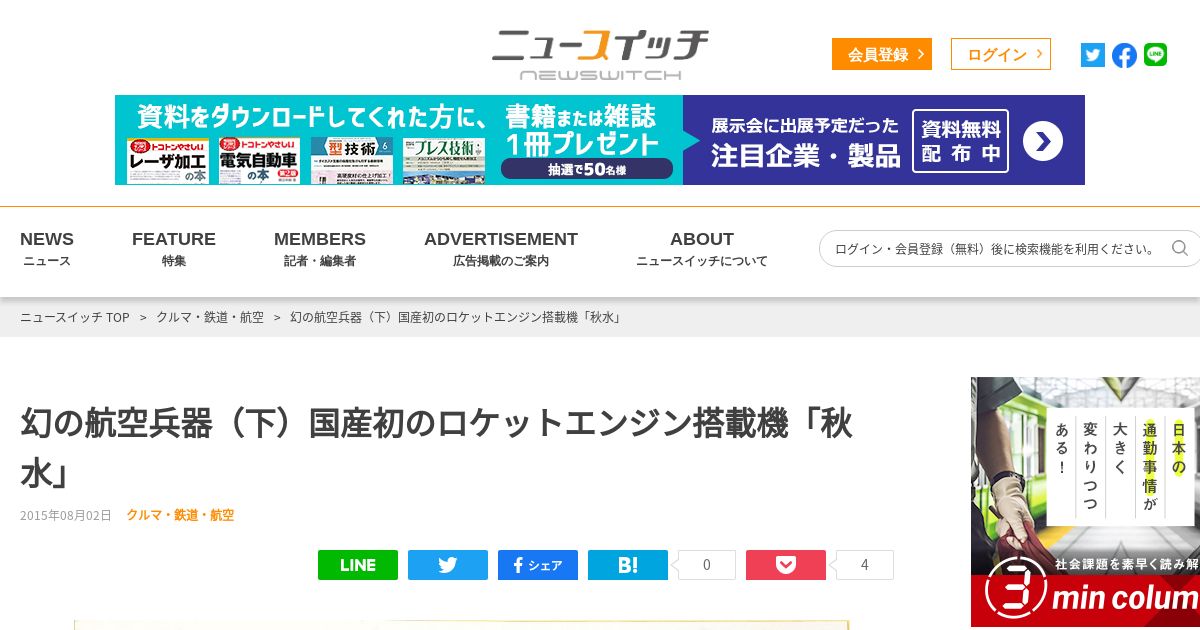Image resolution: width=1200 pixels, height=630 pixels.
Task: Click the ログイン button
Action: coord(1001,54)
